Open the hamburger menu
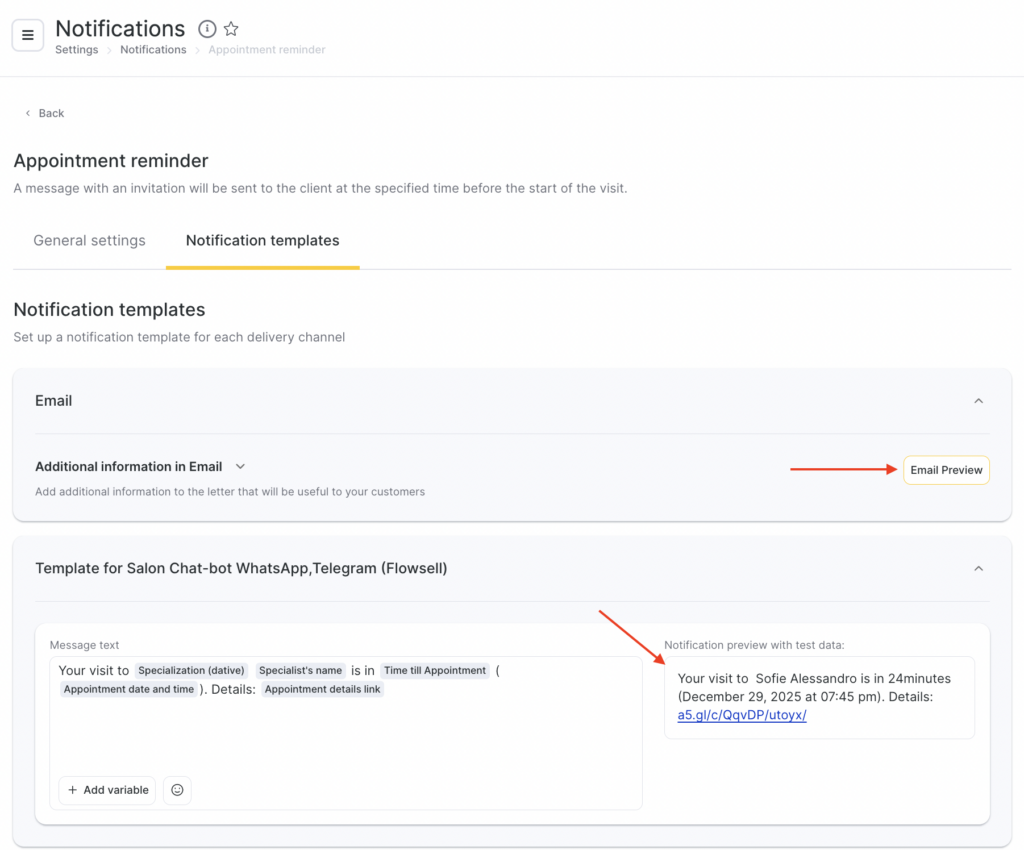Viewport: 1024px width, 850px height. tap(28, 35)
